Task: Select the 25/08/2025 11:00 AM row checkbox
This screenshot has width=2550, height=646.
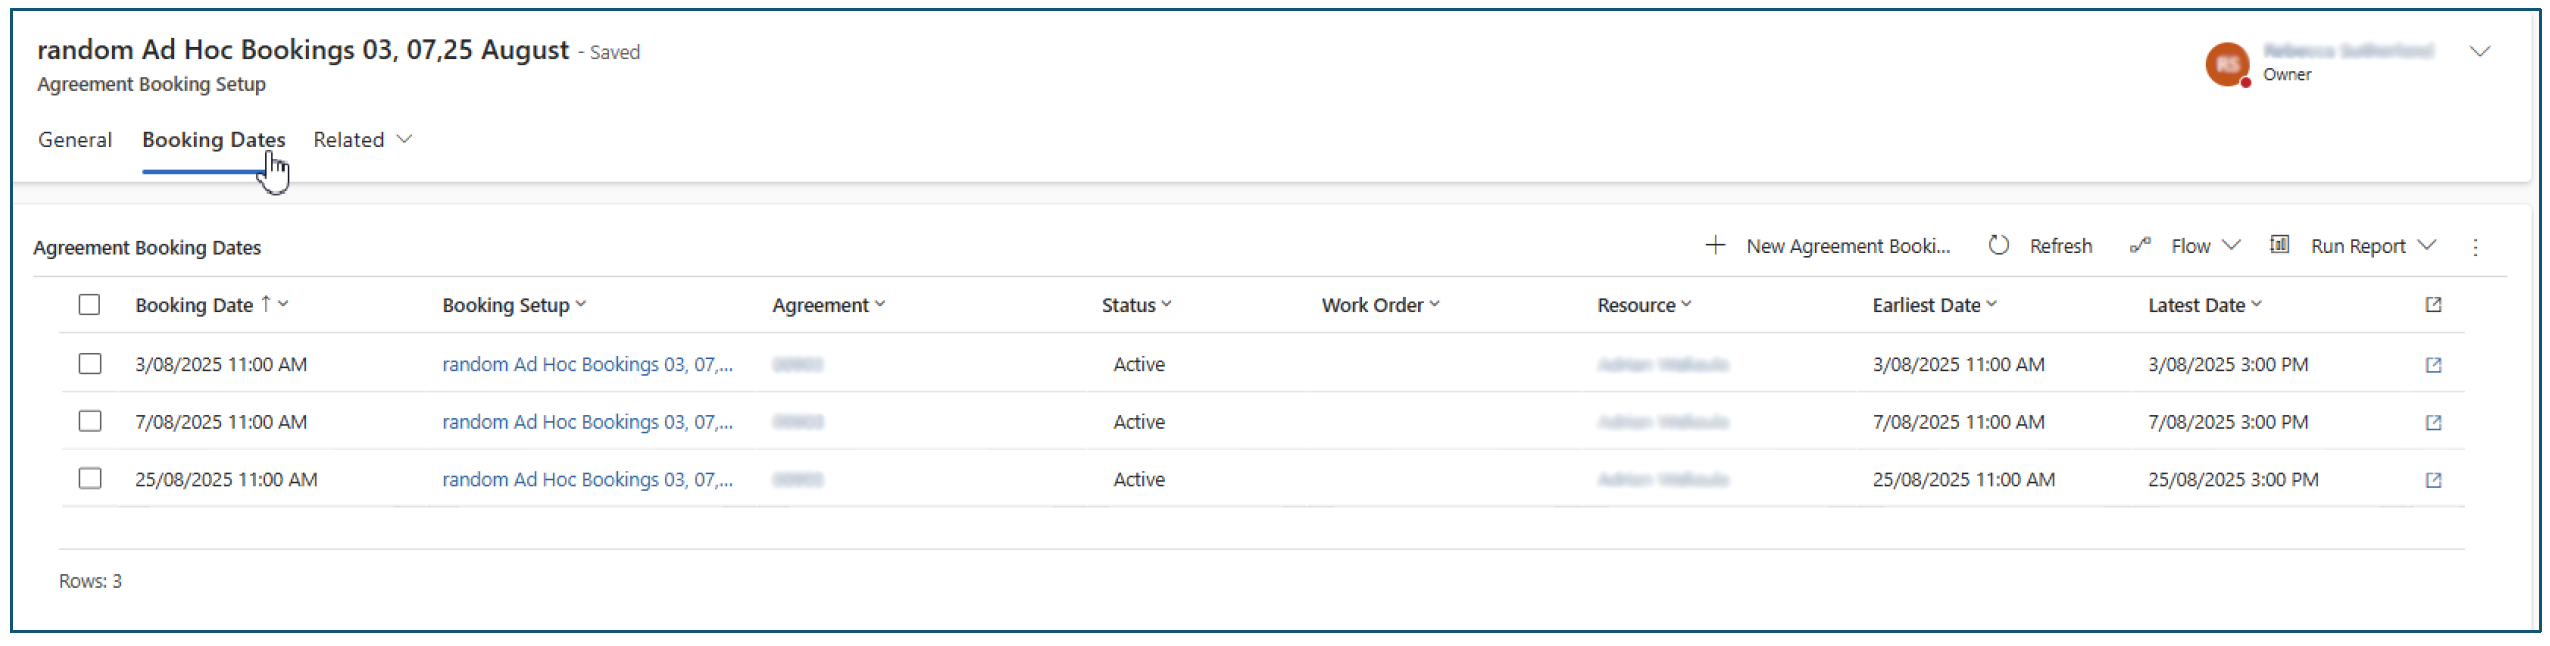Action: (x=90, y=478)
